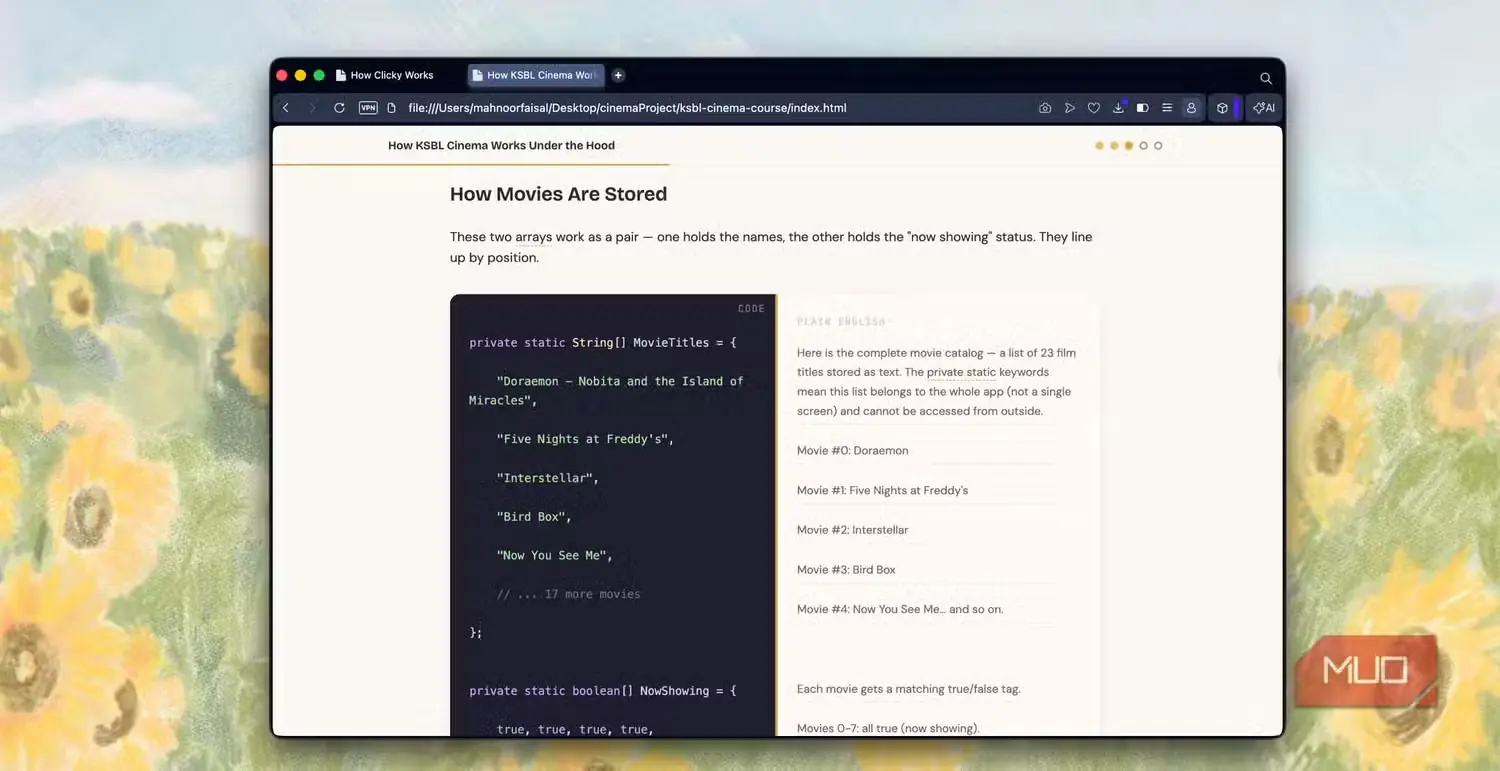This screenshot has width=1500, height=771.
Task: Open the player via the play triangle icon
Action: pos(1069,108)
